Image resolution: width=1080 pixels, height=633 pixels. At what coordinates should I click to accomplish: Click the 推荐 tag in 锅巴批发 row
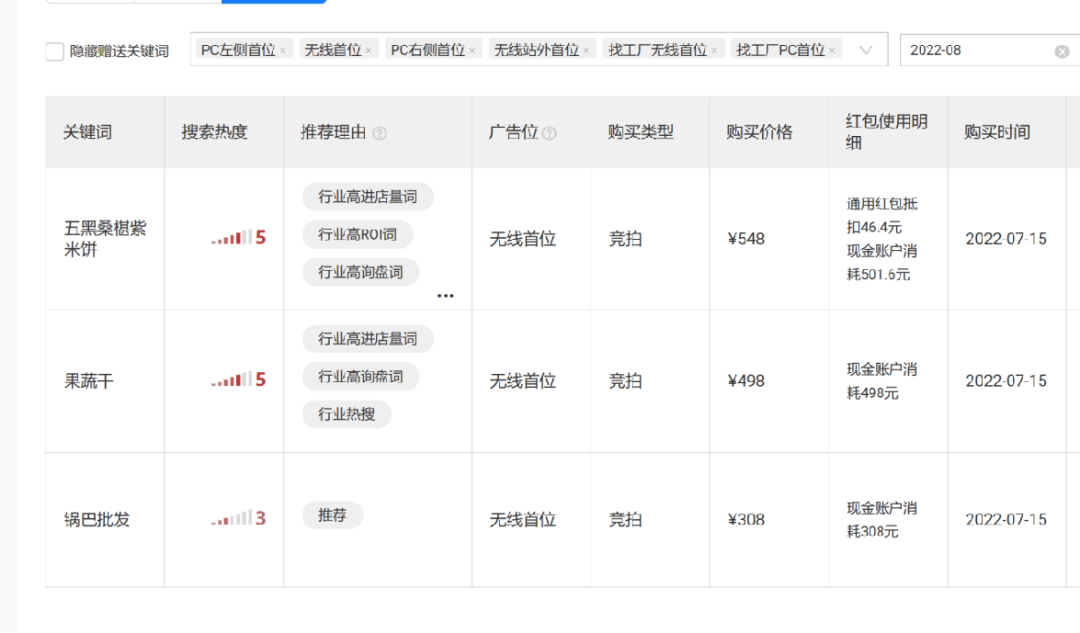pyautogui.click(x=332, y=516)
